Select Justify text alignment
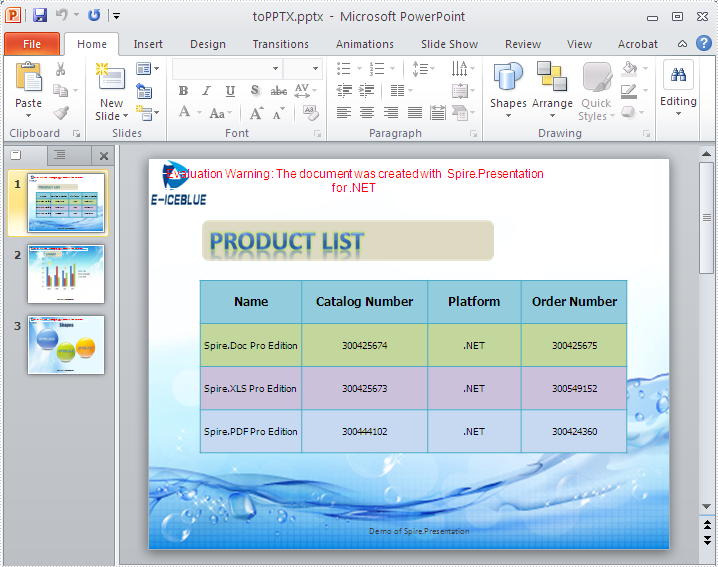718x567 pixels. pos(415,113)
